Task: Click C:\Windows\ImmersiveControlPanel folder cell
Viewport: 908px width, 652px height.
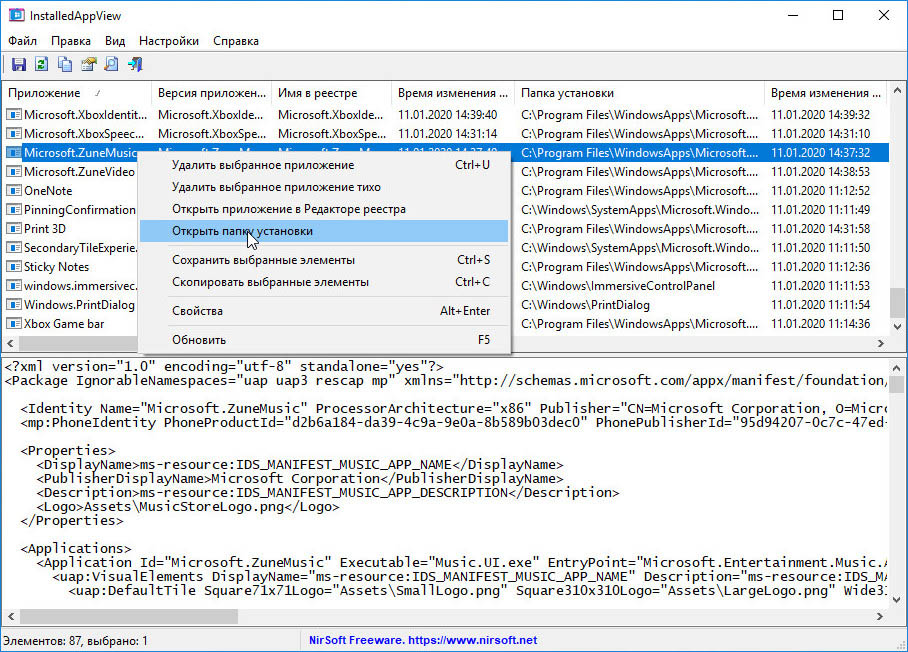Action: 618,285
